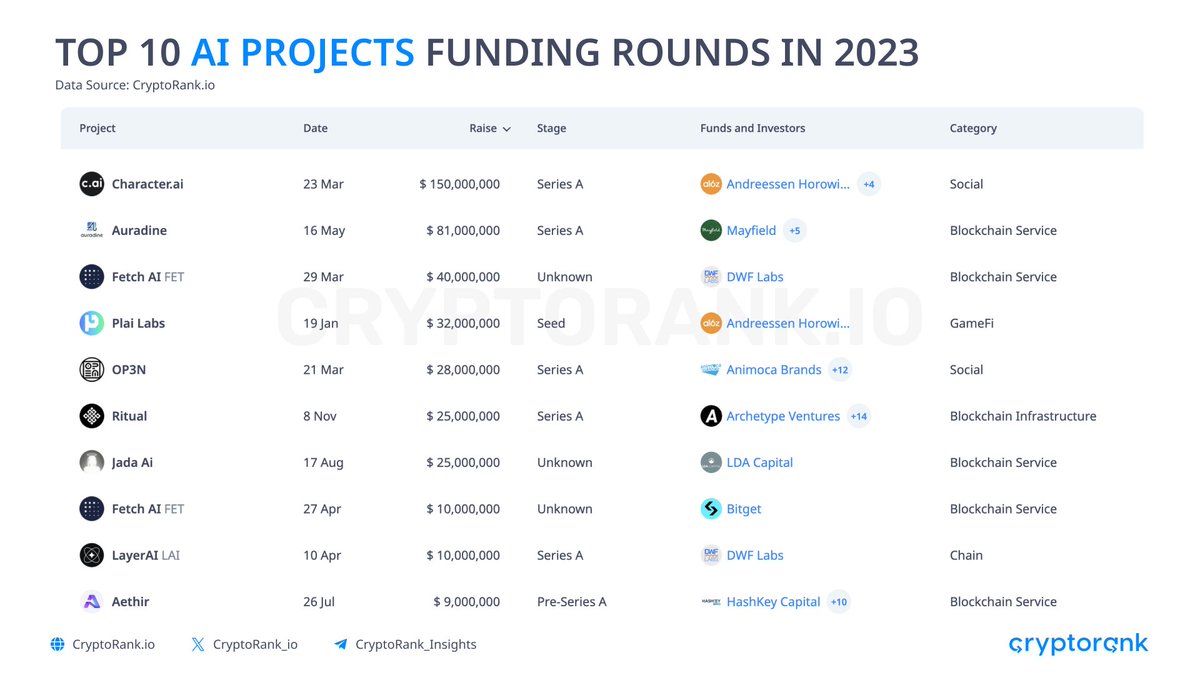Expand the +12 investors badge for OP3N
Image resolution: width=1200 pixels, height=675 pixels.
840,370
